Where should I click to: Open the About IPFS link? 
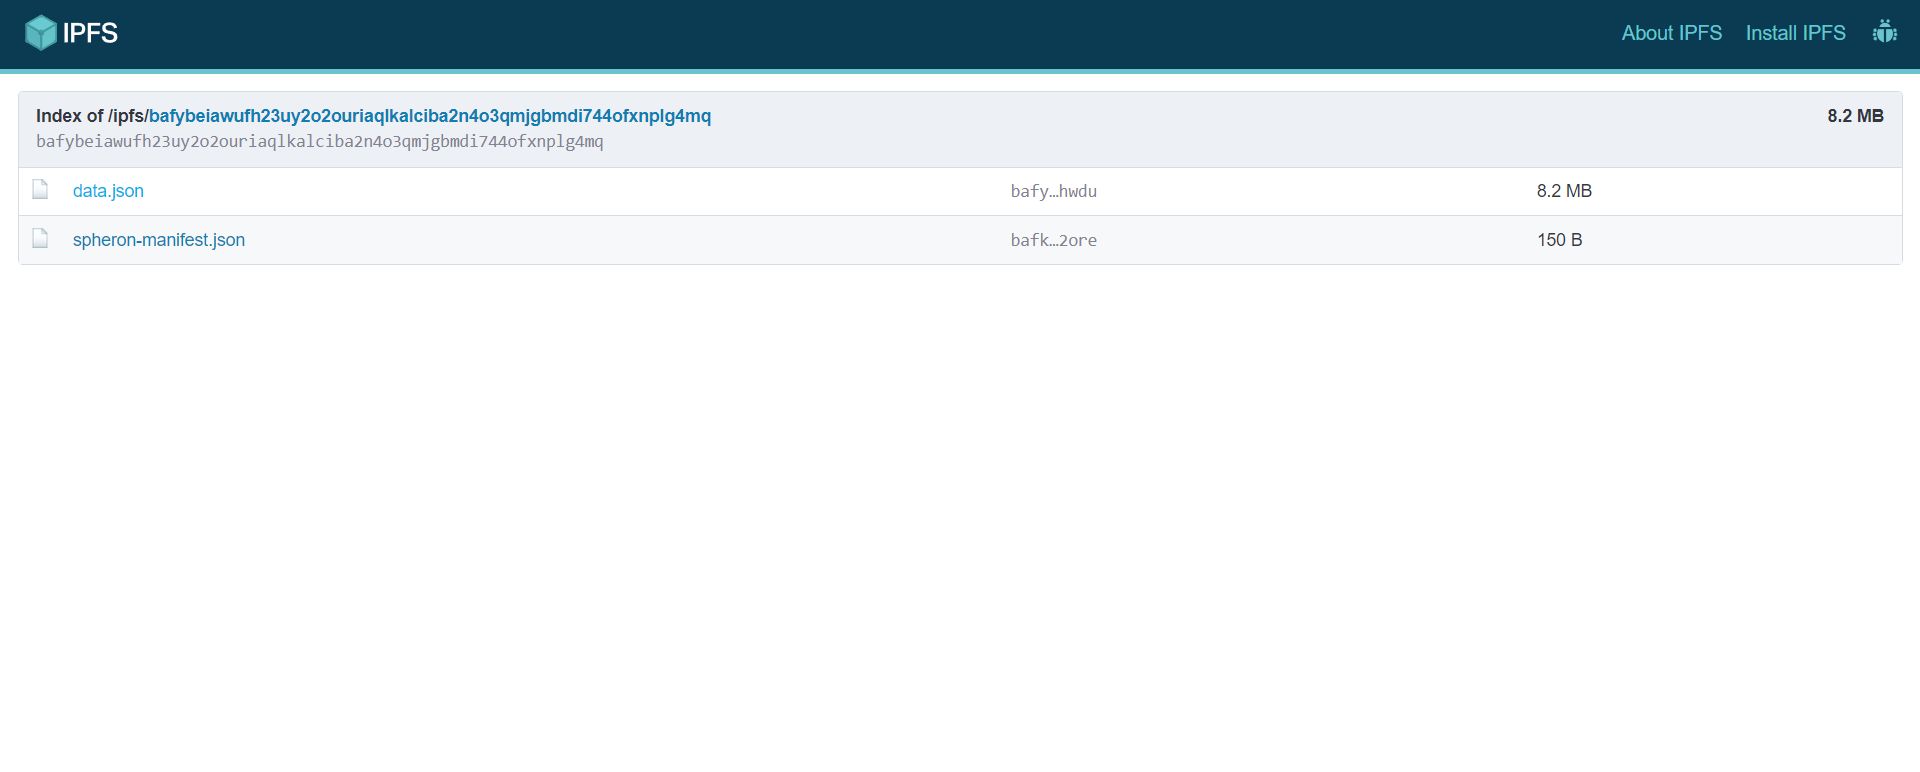1671,33
